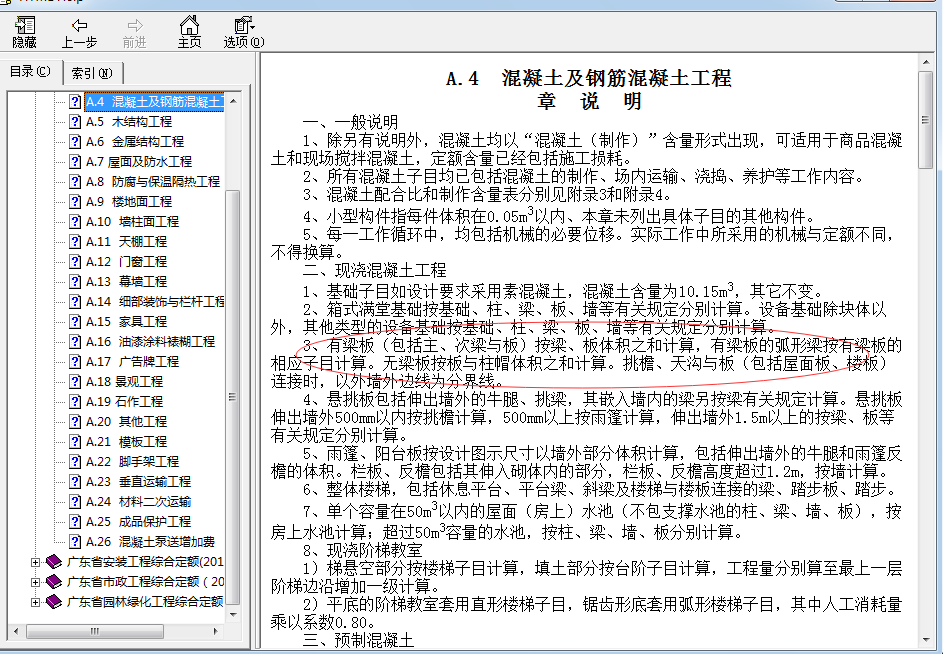Open A.14 细部装饰与栏杆工程 topic
The image size is (943, 654).
155,301
